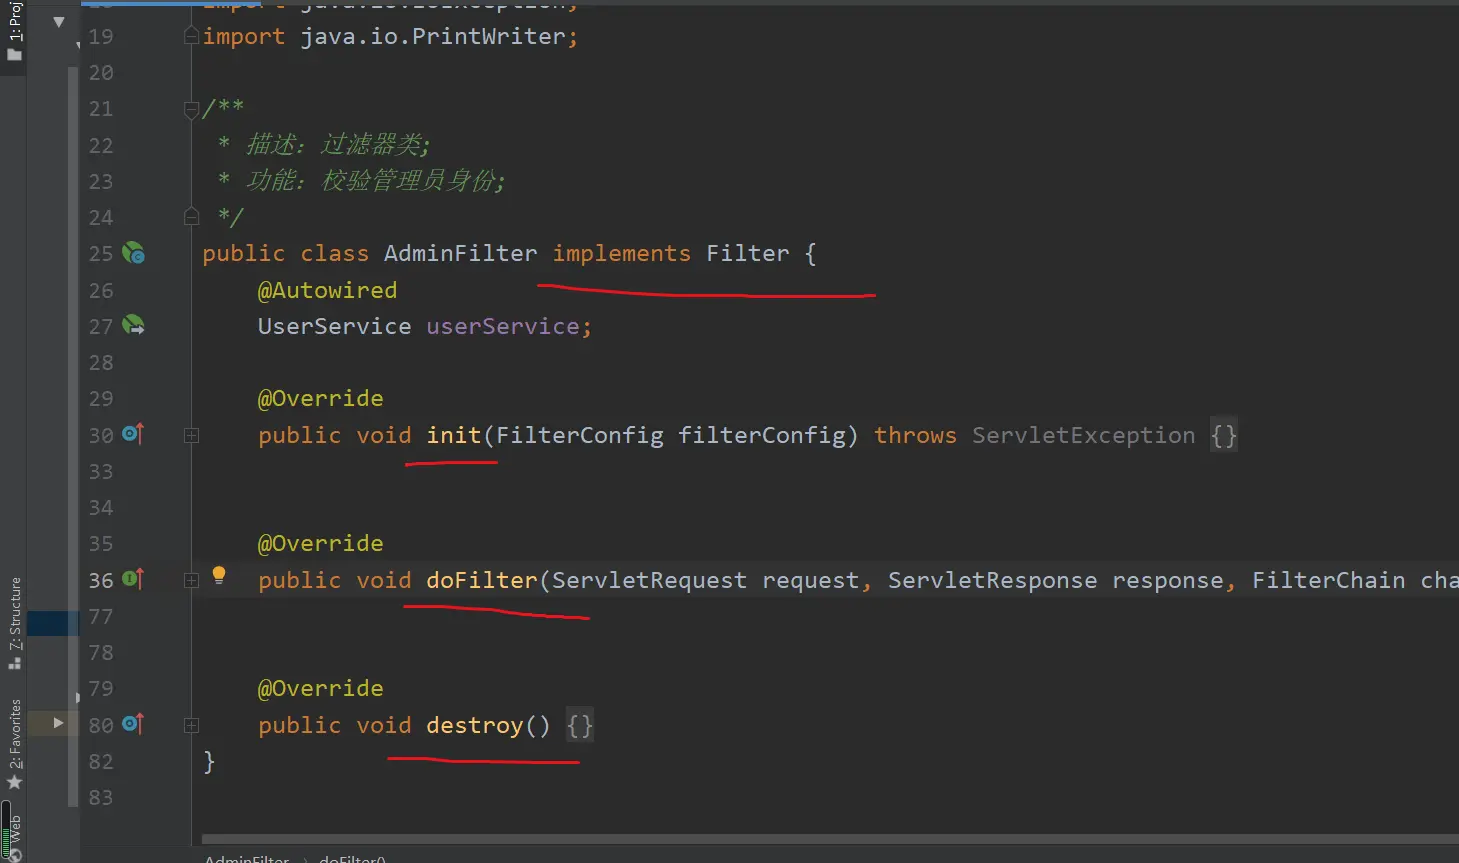The height and width of the screenshot is (863, 1459).
Task: Click the userService field name
Action: (503, 326)
